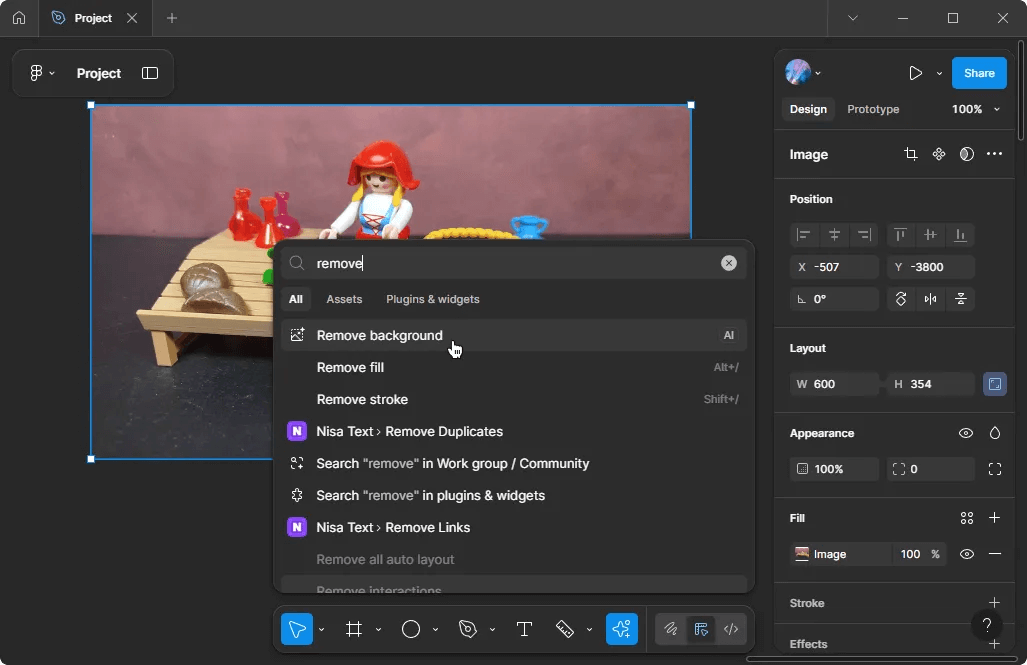1027x665 pixels.
Task: Select the Text tool
Action: [x=524, y=629]
